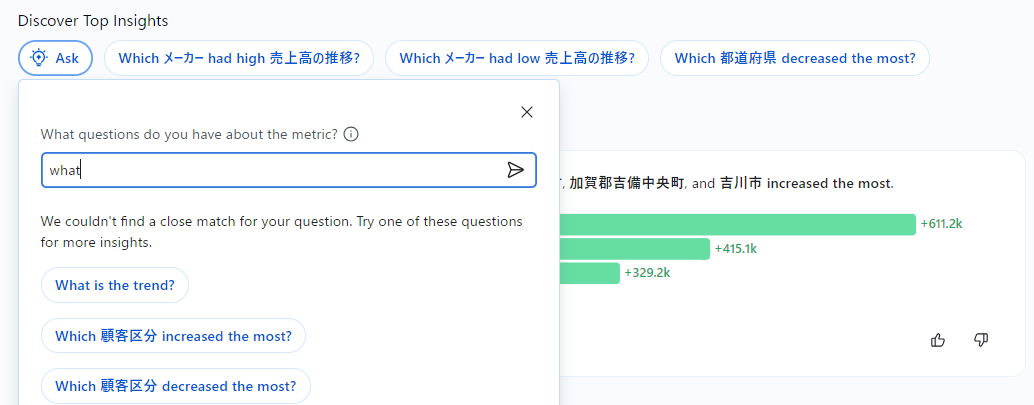This screenshot has height=405, width=1034.
Task: Give thumbs up to the insight
Action: (x=938, y=340)
